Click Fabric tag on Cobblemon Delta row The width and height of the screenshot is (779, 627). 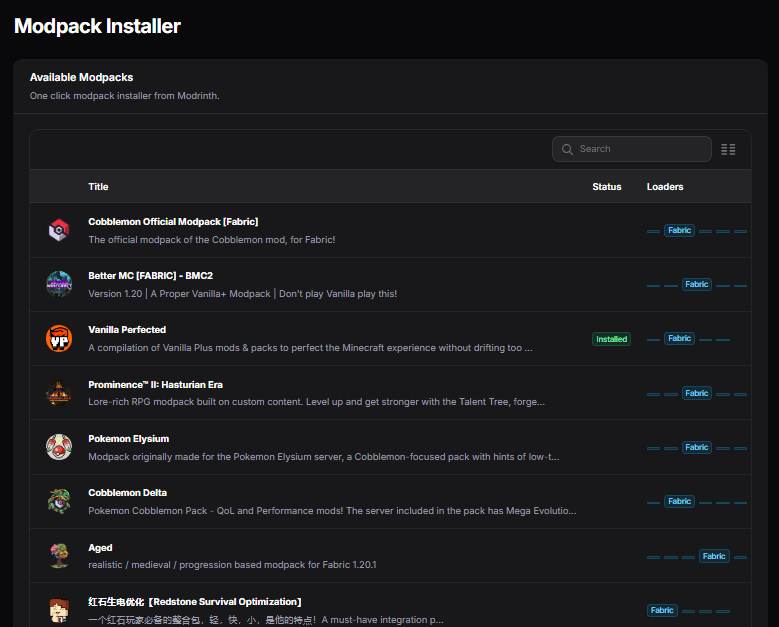679,501
